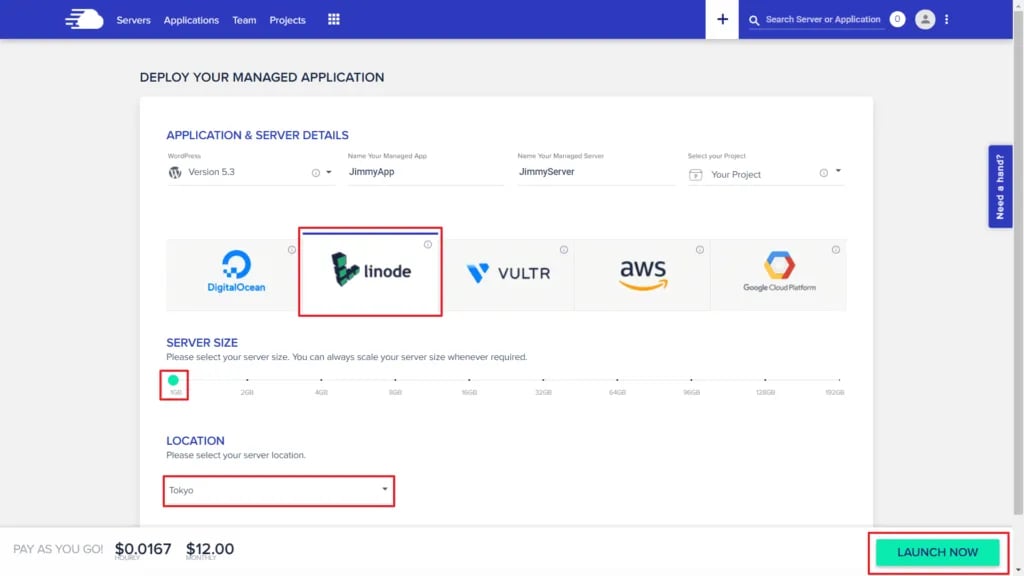Viewport: 1024px width, 576px height.
Task: Click info icon on Google Cloud card
Action: (835, 249)
